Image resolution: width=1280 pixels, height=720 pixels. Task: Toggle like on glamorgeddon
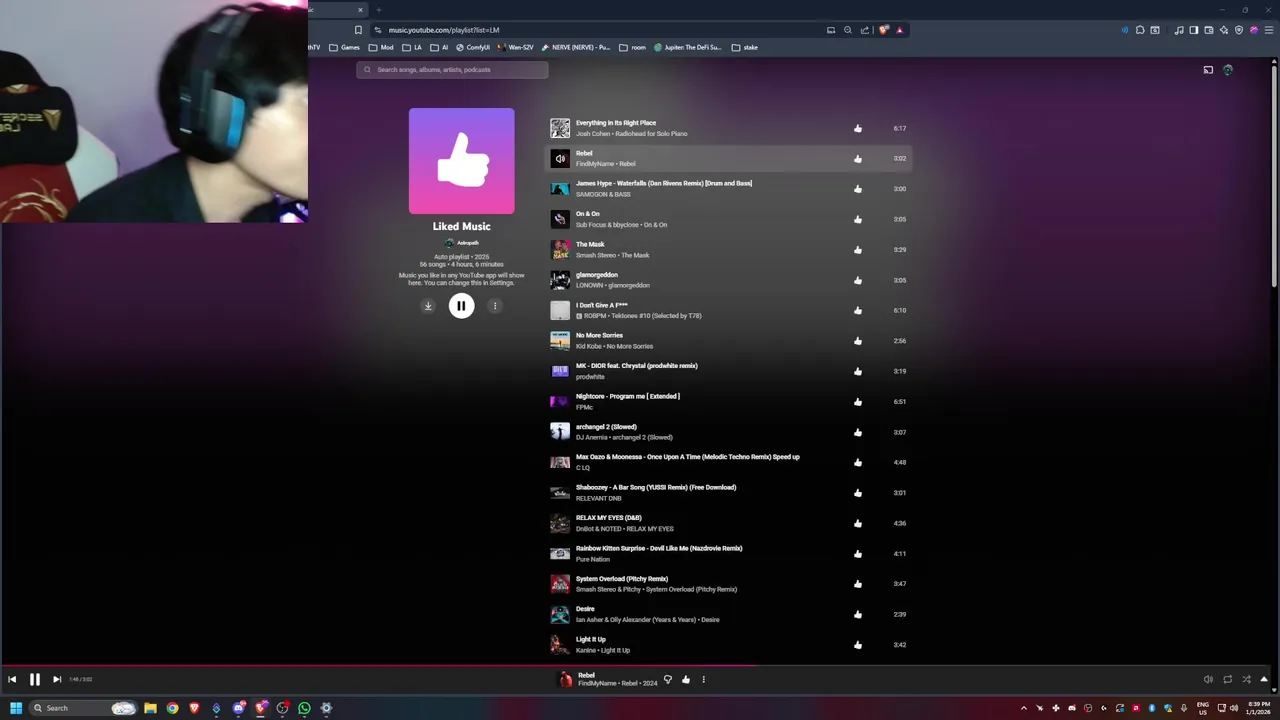[858, 280]
